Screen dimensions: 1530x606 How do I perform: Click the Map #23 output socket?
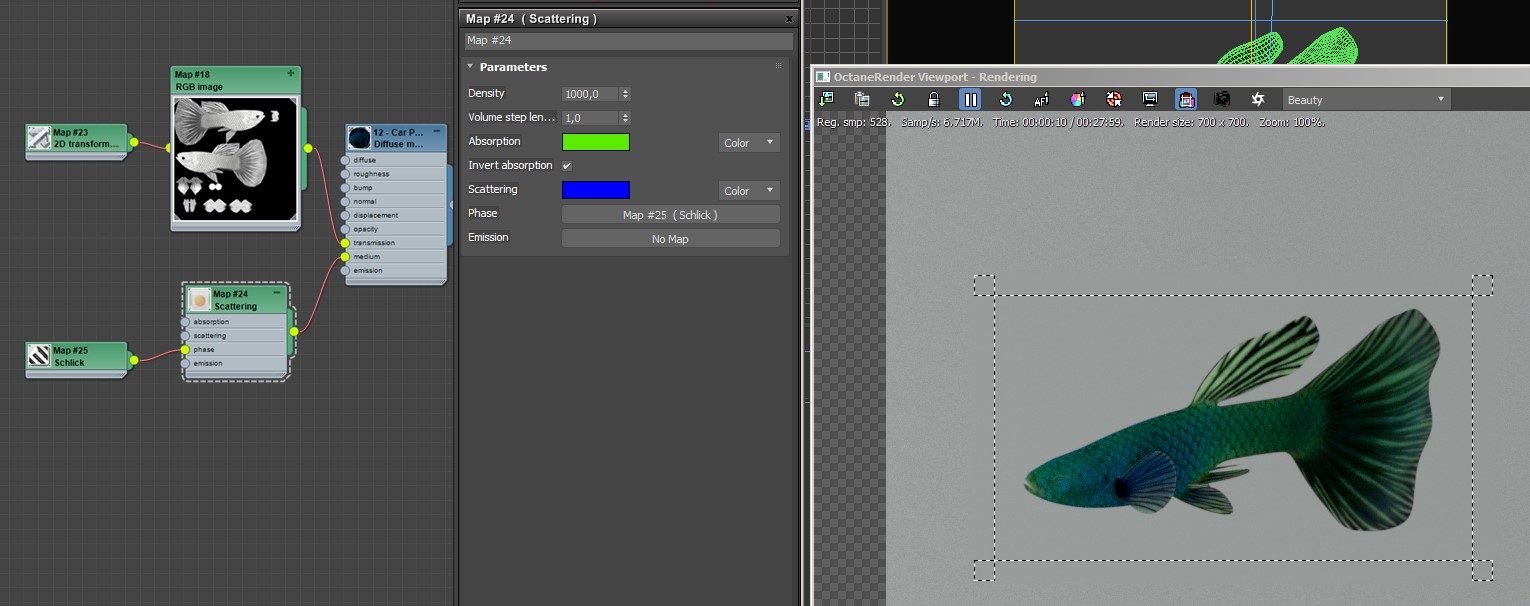tap(134, 141)
